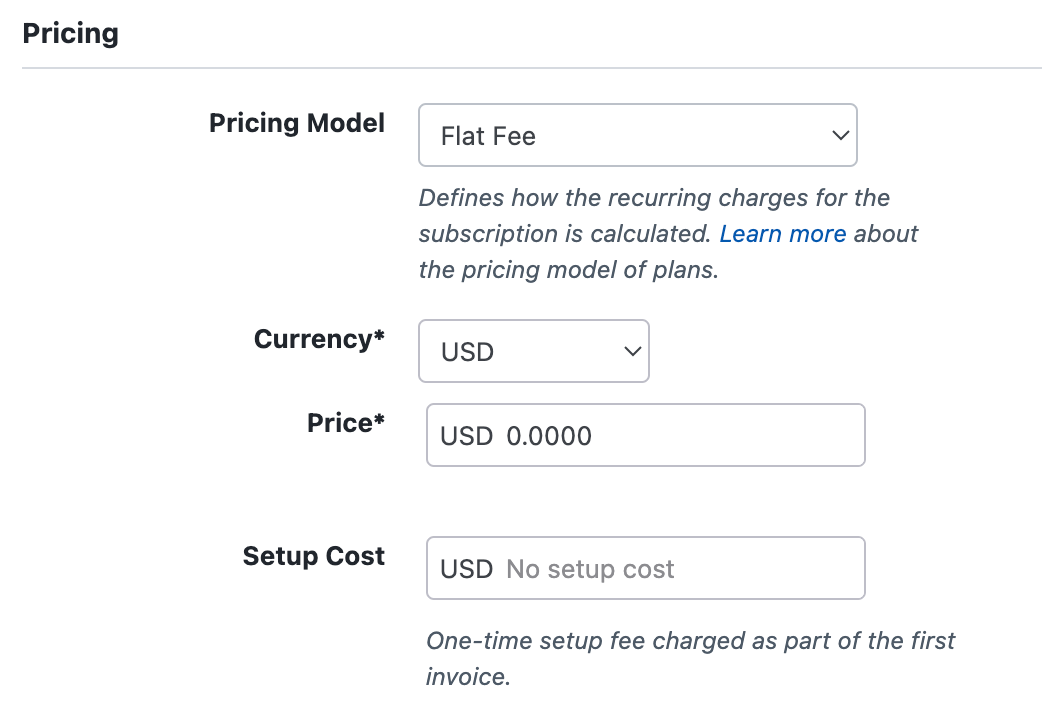This screenshot has height=714, width=1042.
Task: Click the "No setup cost" placeholder text
Action: click(x=590, y=569)
